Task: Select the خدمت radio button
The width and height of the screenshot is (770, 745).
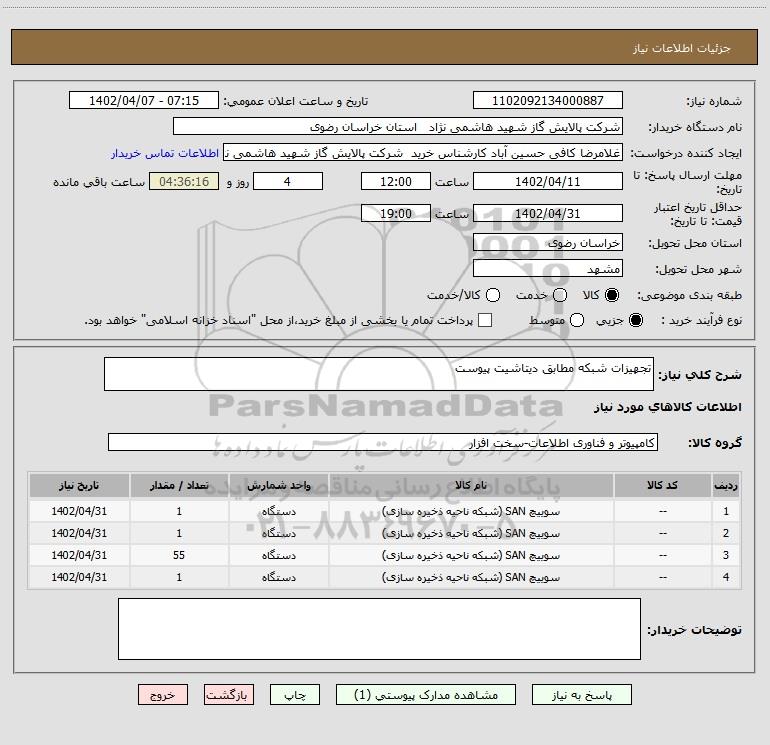Action: click(560, 295)
